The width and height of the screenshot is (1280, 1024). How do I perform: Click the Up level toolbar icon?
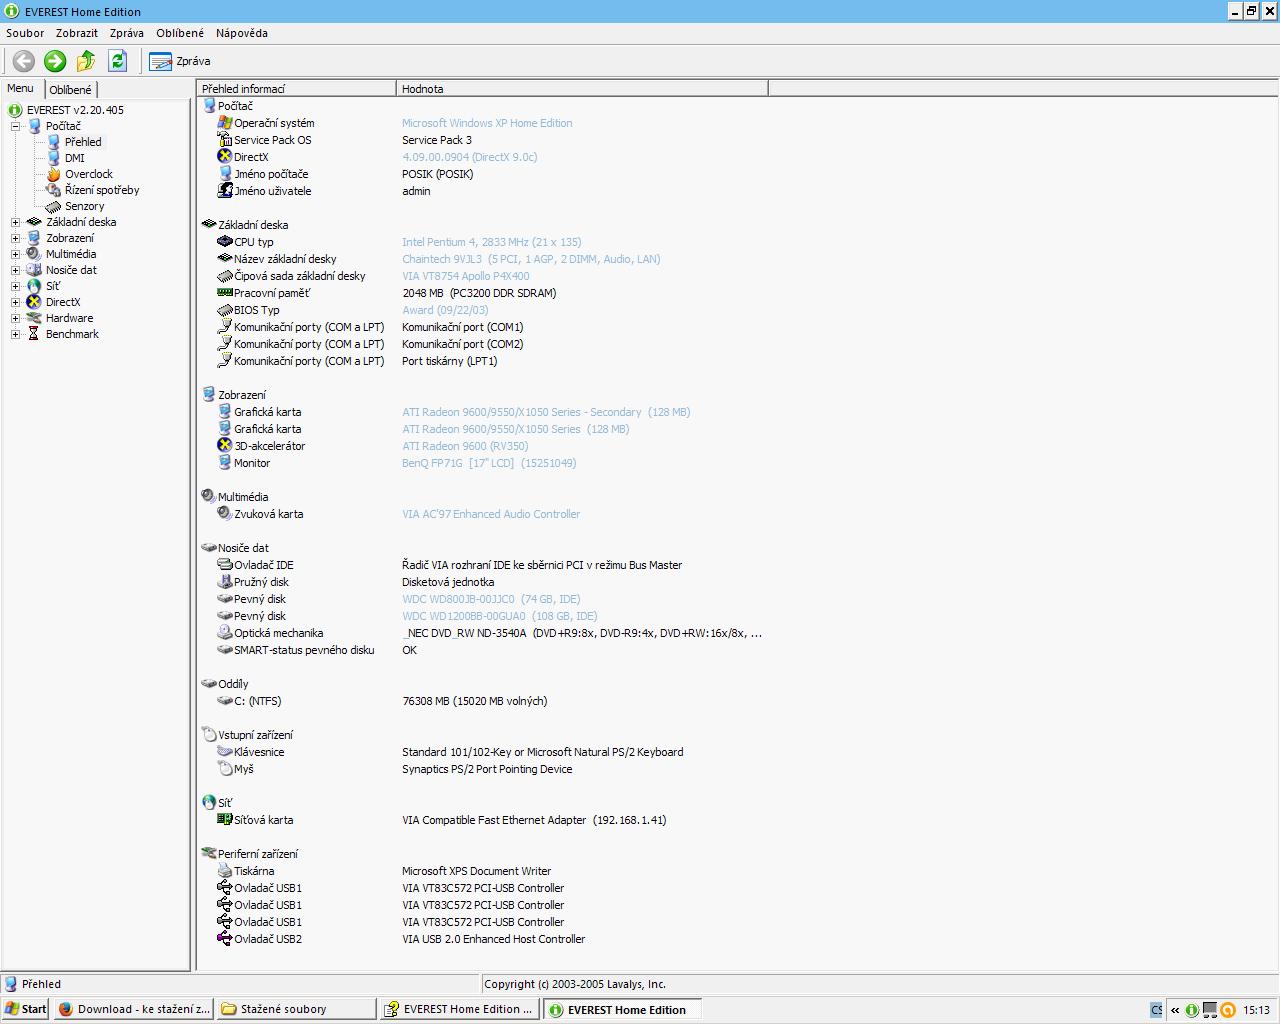click(x=86, y=61)
